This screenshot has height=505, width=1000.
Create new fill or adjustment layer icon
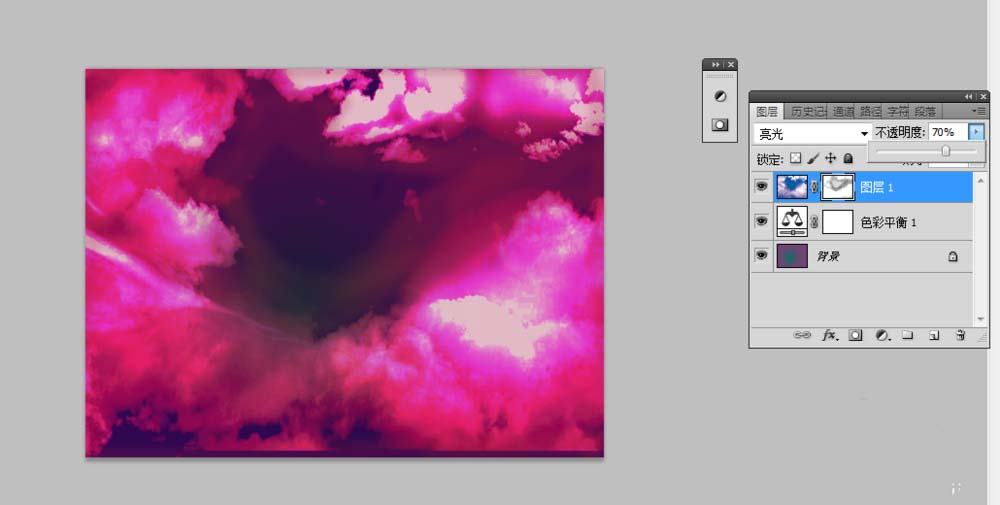click(882, 335)
